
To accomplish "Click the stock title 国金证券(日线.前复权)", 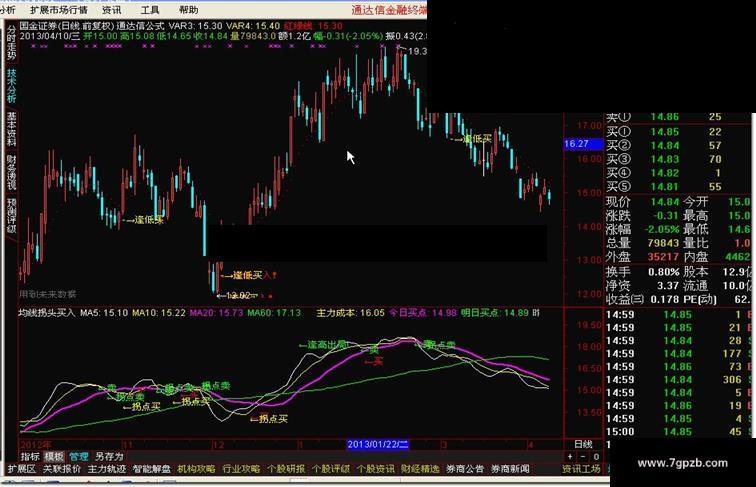I will coord(67,26).
